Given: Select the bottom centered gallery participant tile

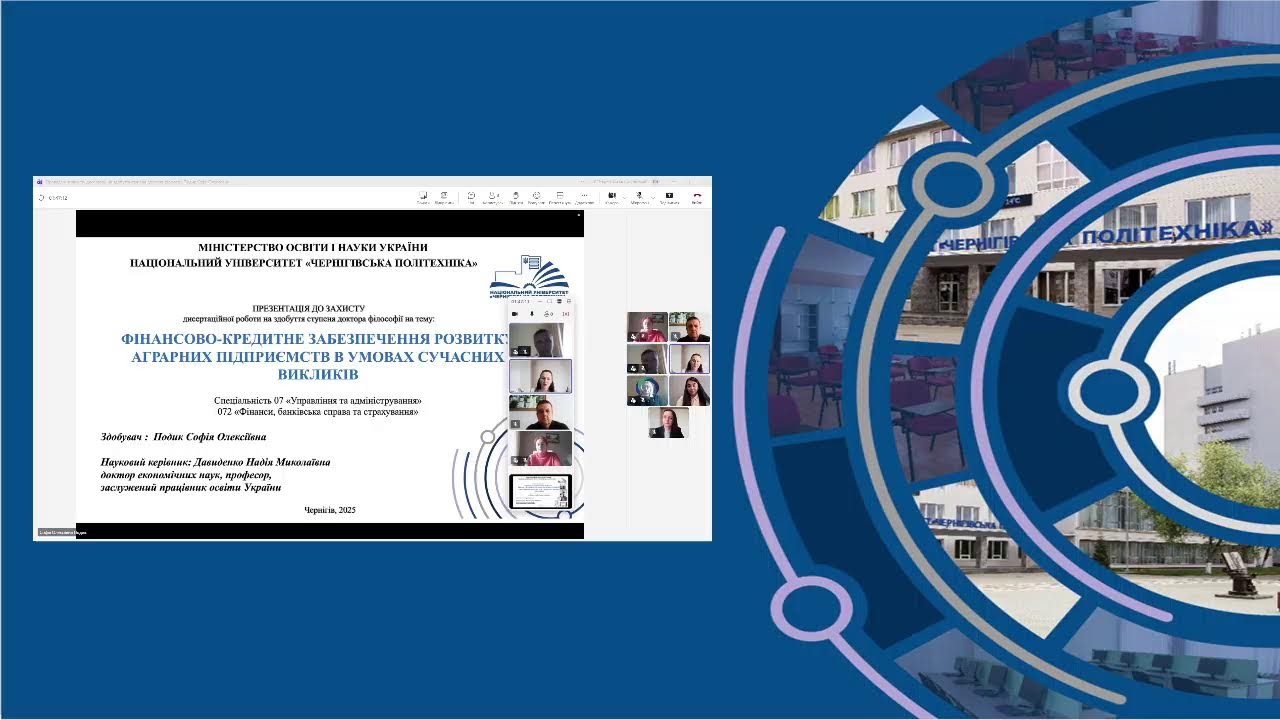Looking at the screenshot, I should pyautogui.click(x=668, y=423).
